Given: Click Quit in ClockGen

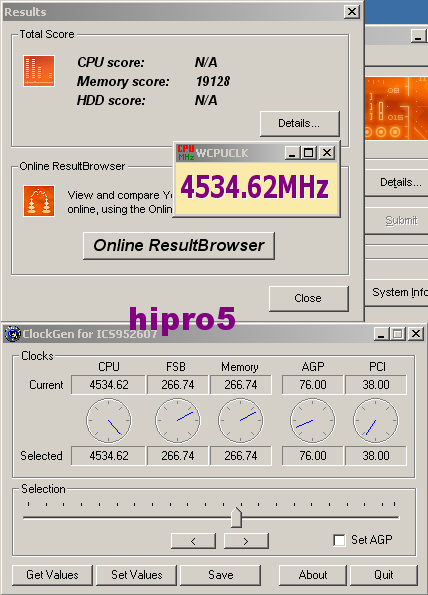Looking at the screenshot, I should (384, 575).
